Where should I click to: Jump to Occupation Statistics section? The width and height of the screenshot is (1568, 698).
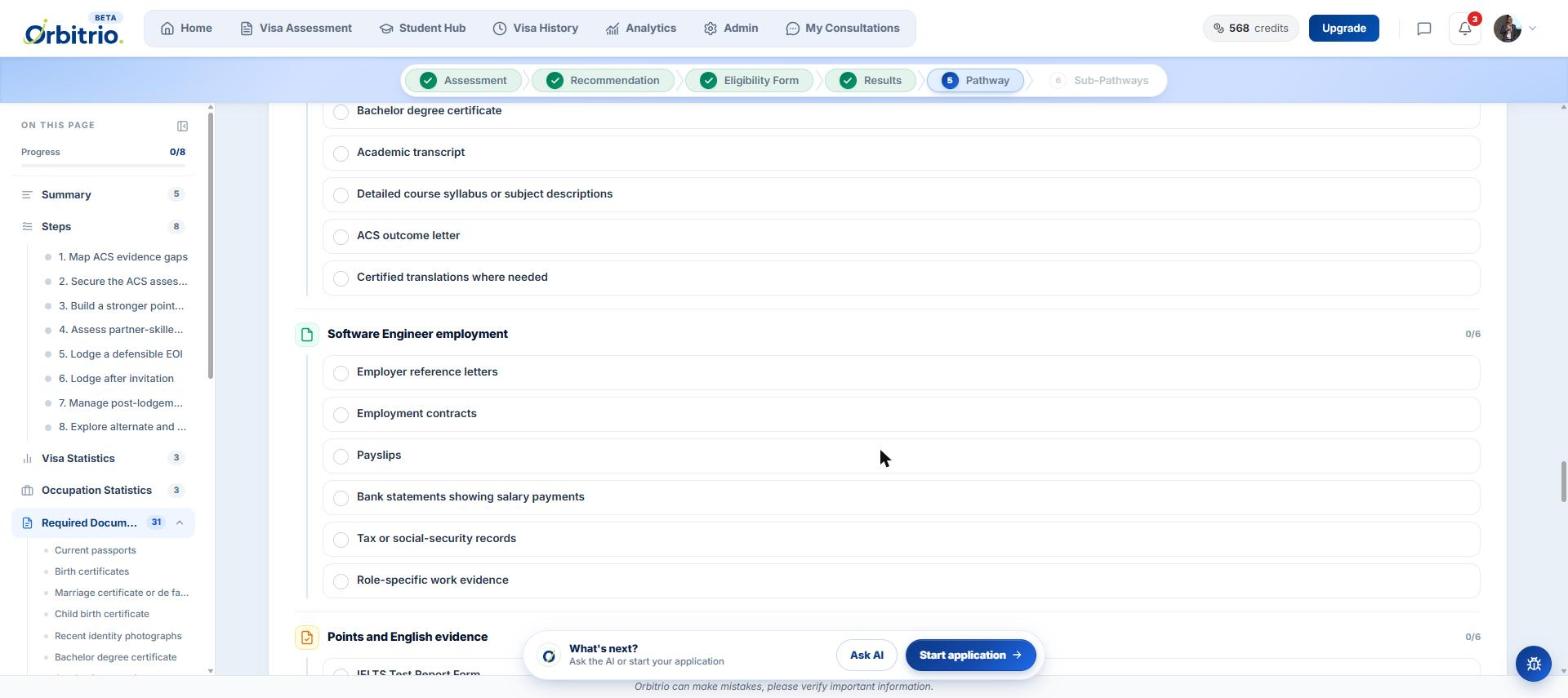(x=103, y=491)
